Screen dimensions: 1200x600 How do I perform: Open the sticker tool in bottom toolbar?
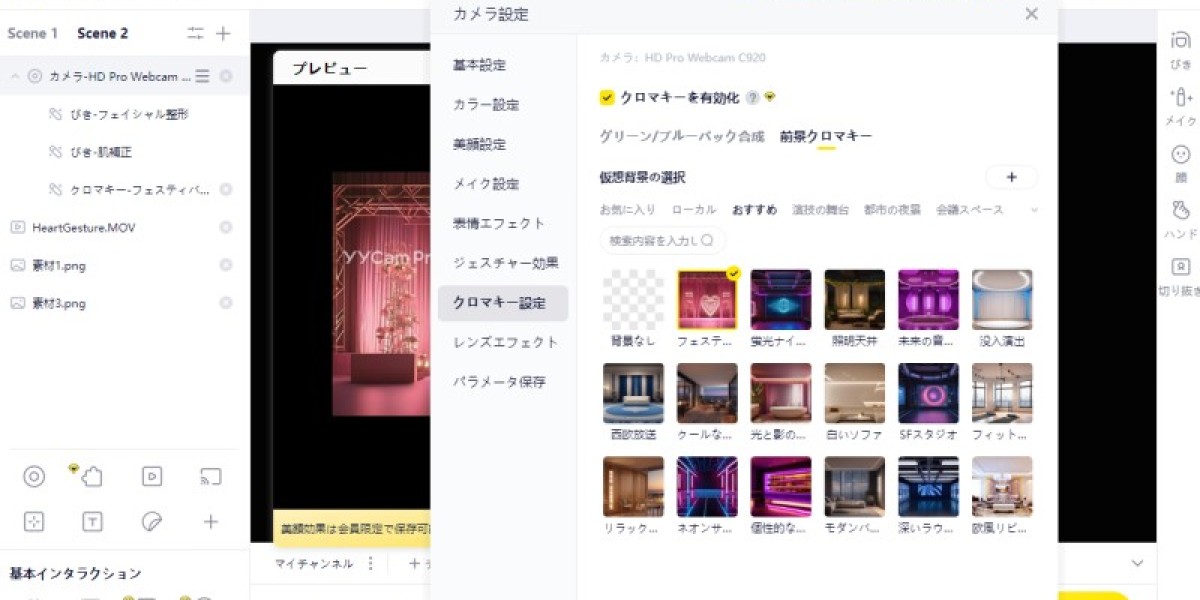[x=152, y=521]
